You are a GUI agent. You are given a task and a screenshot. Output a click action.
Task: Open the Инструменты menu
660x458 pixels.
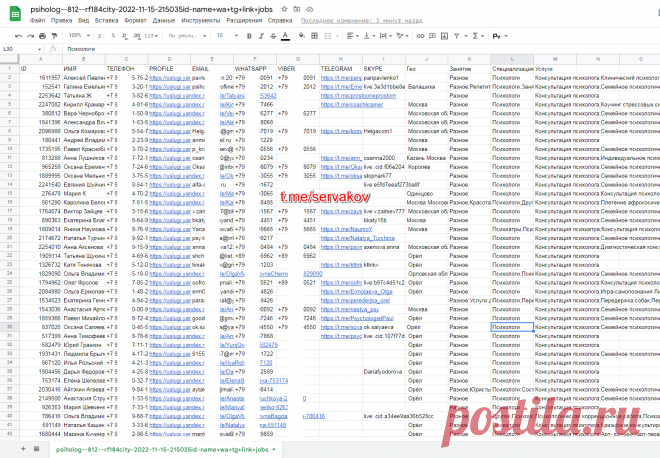coord(201,21)
